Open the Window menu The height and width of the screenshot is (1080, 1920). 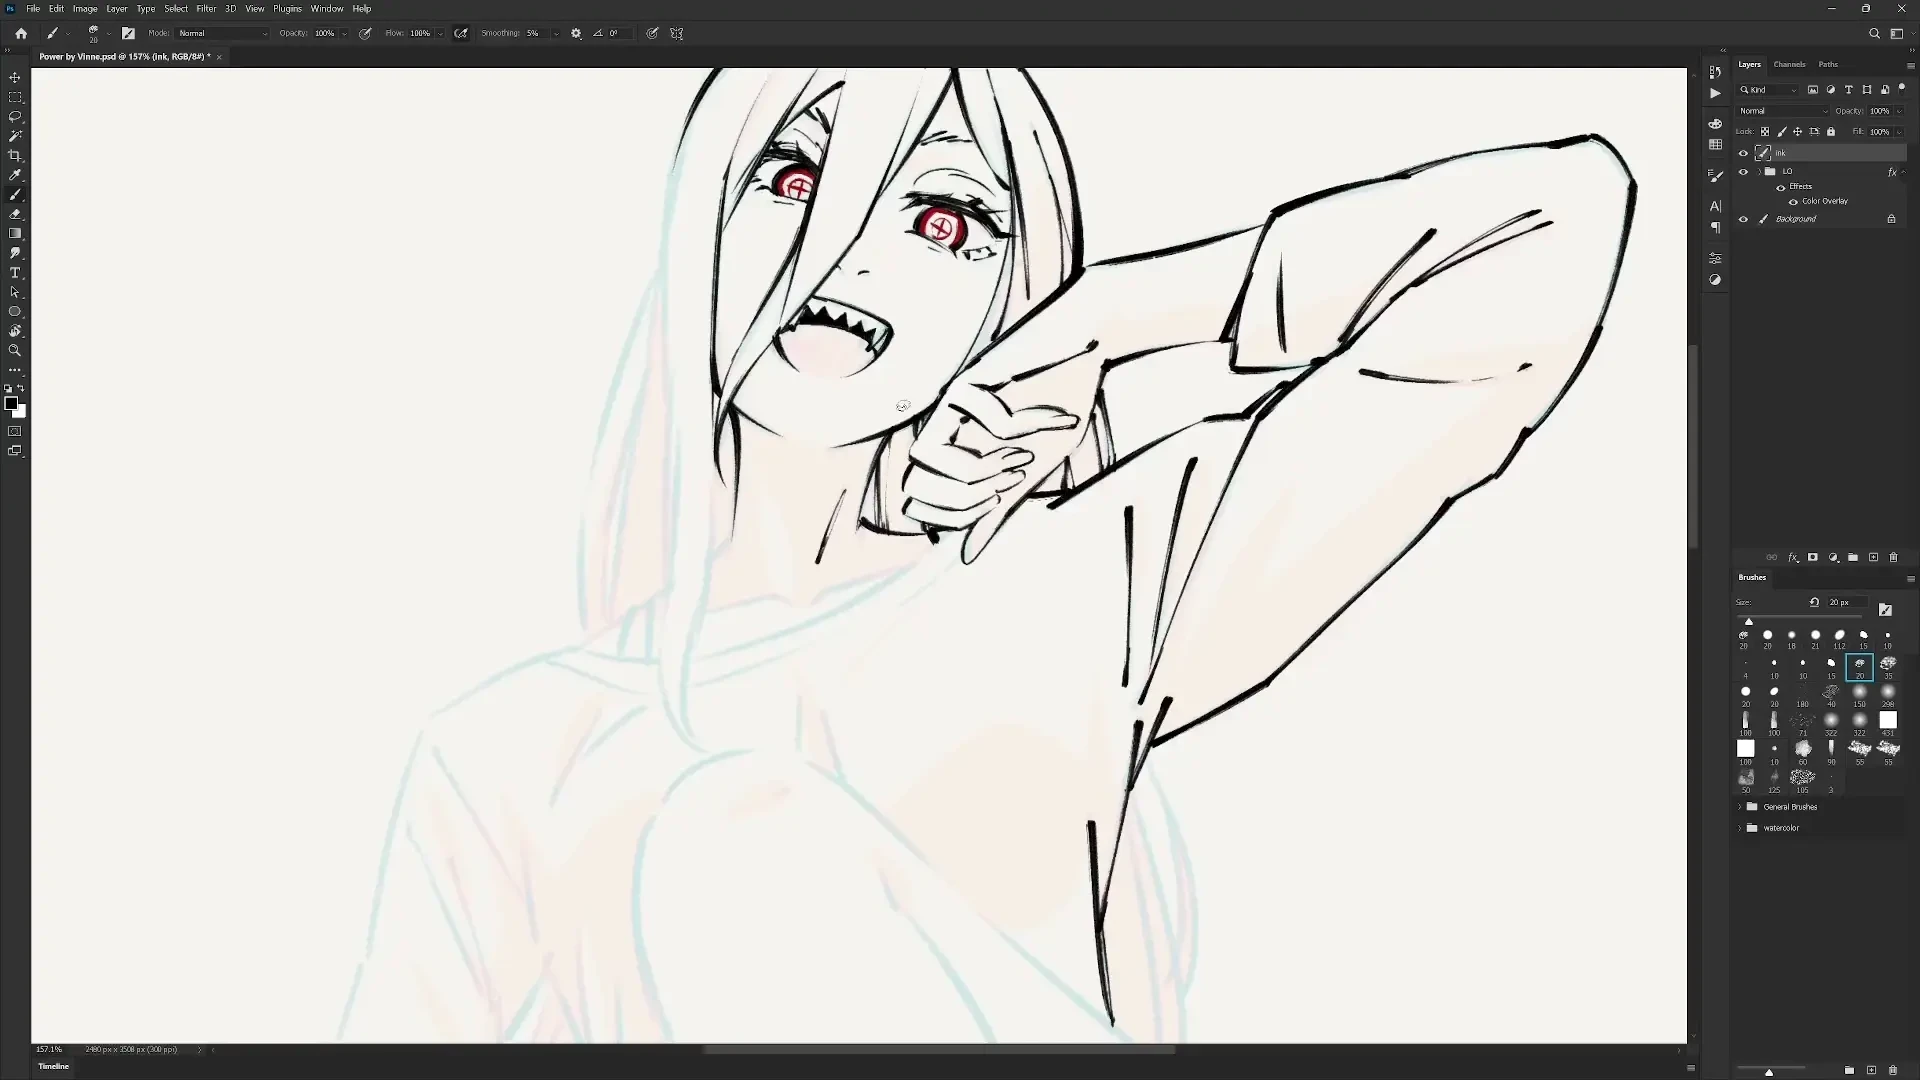pos(327,8)
